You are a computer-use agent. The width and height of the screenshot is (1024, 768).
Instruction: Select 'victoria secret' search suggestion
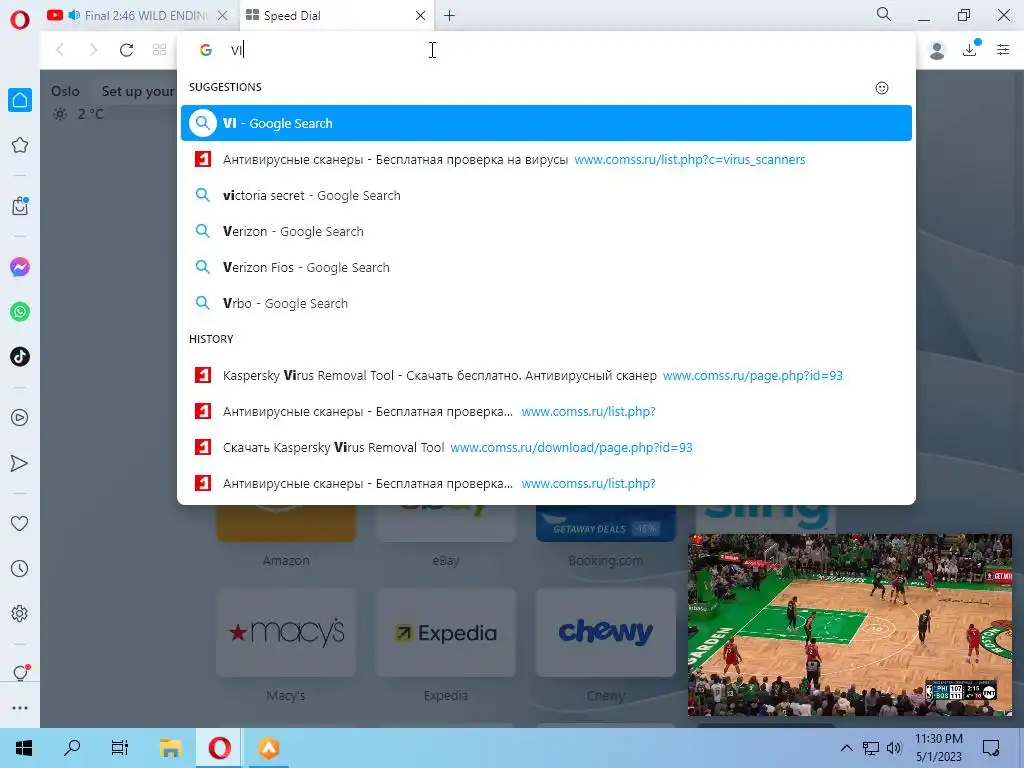pos(546,195)
